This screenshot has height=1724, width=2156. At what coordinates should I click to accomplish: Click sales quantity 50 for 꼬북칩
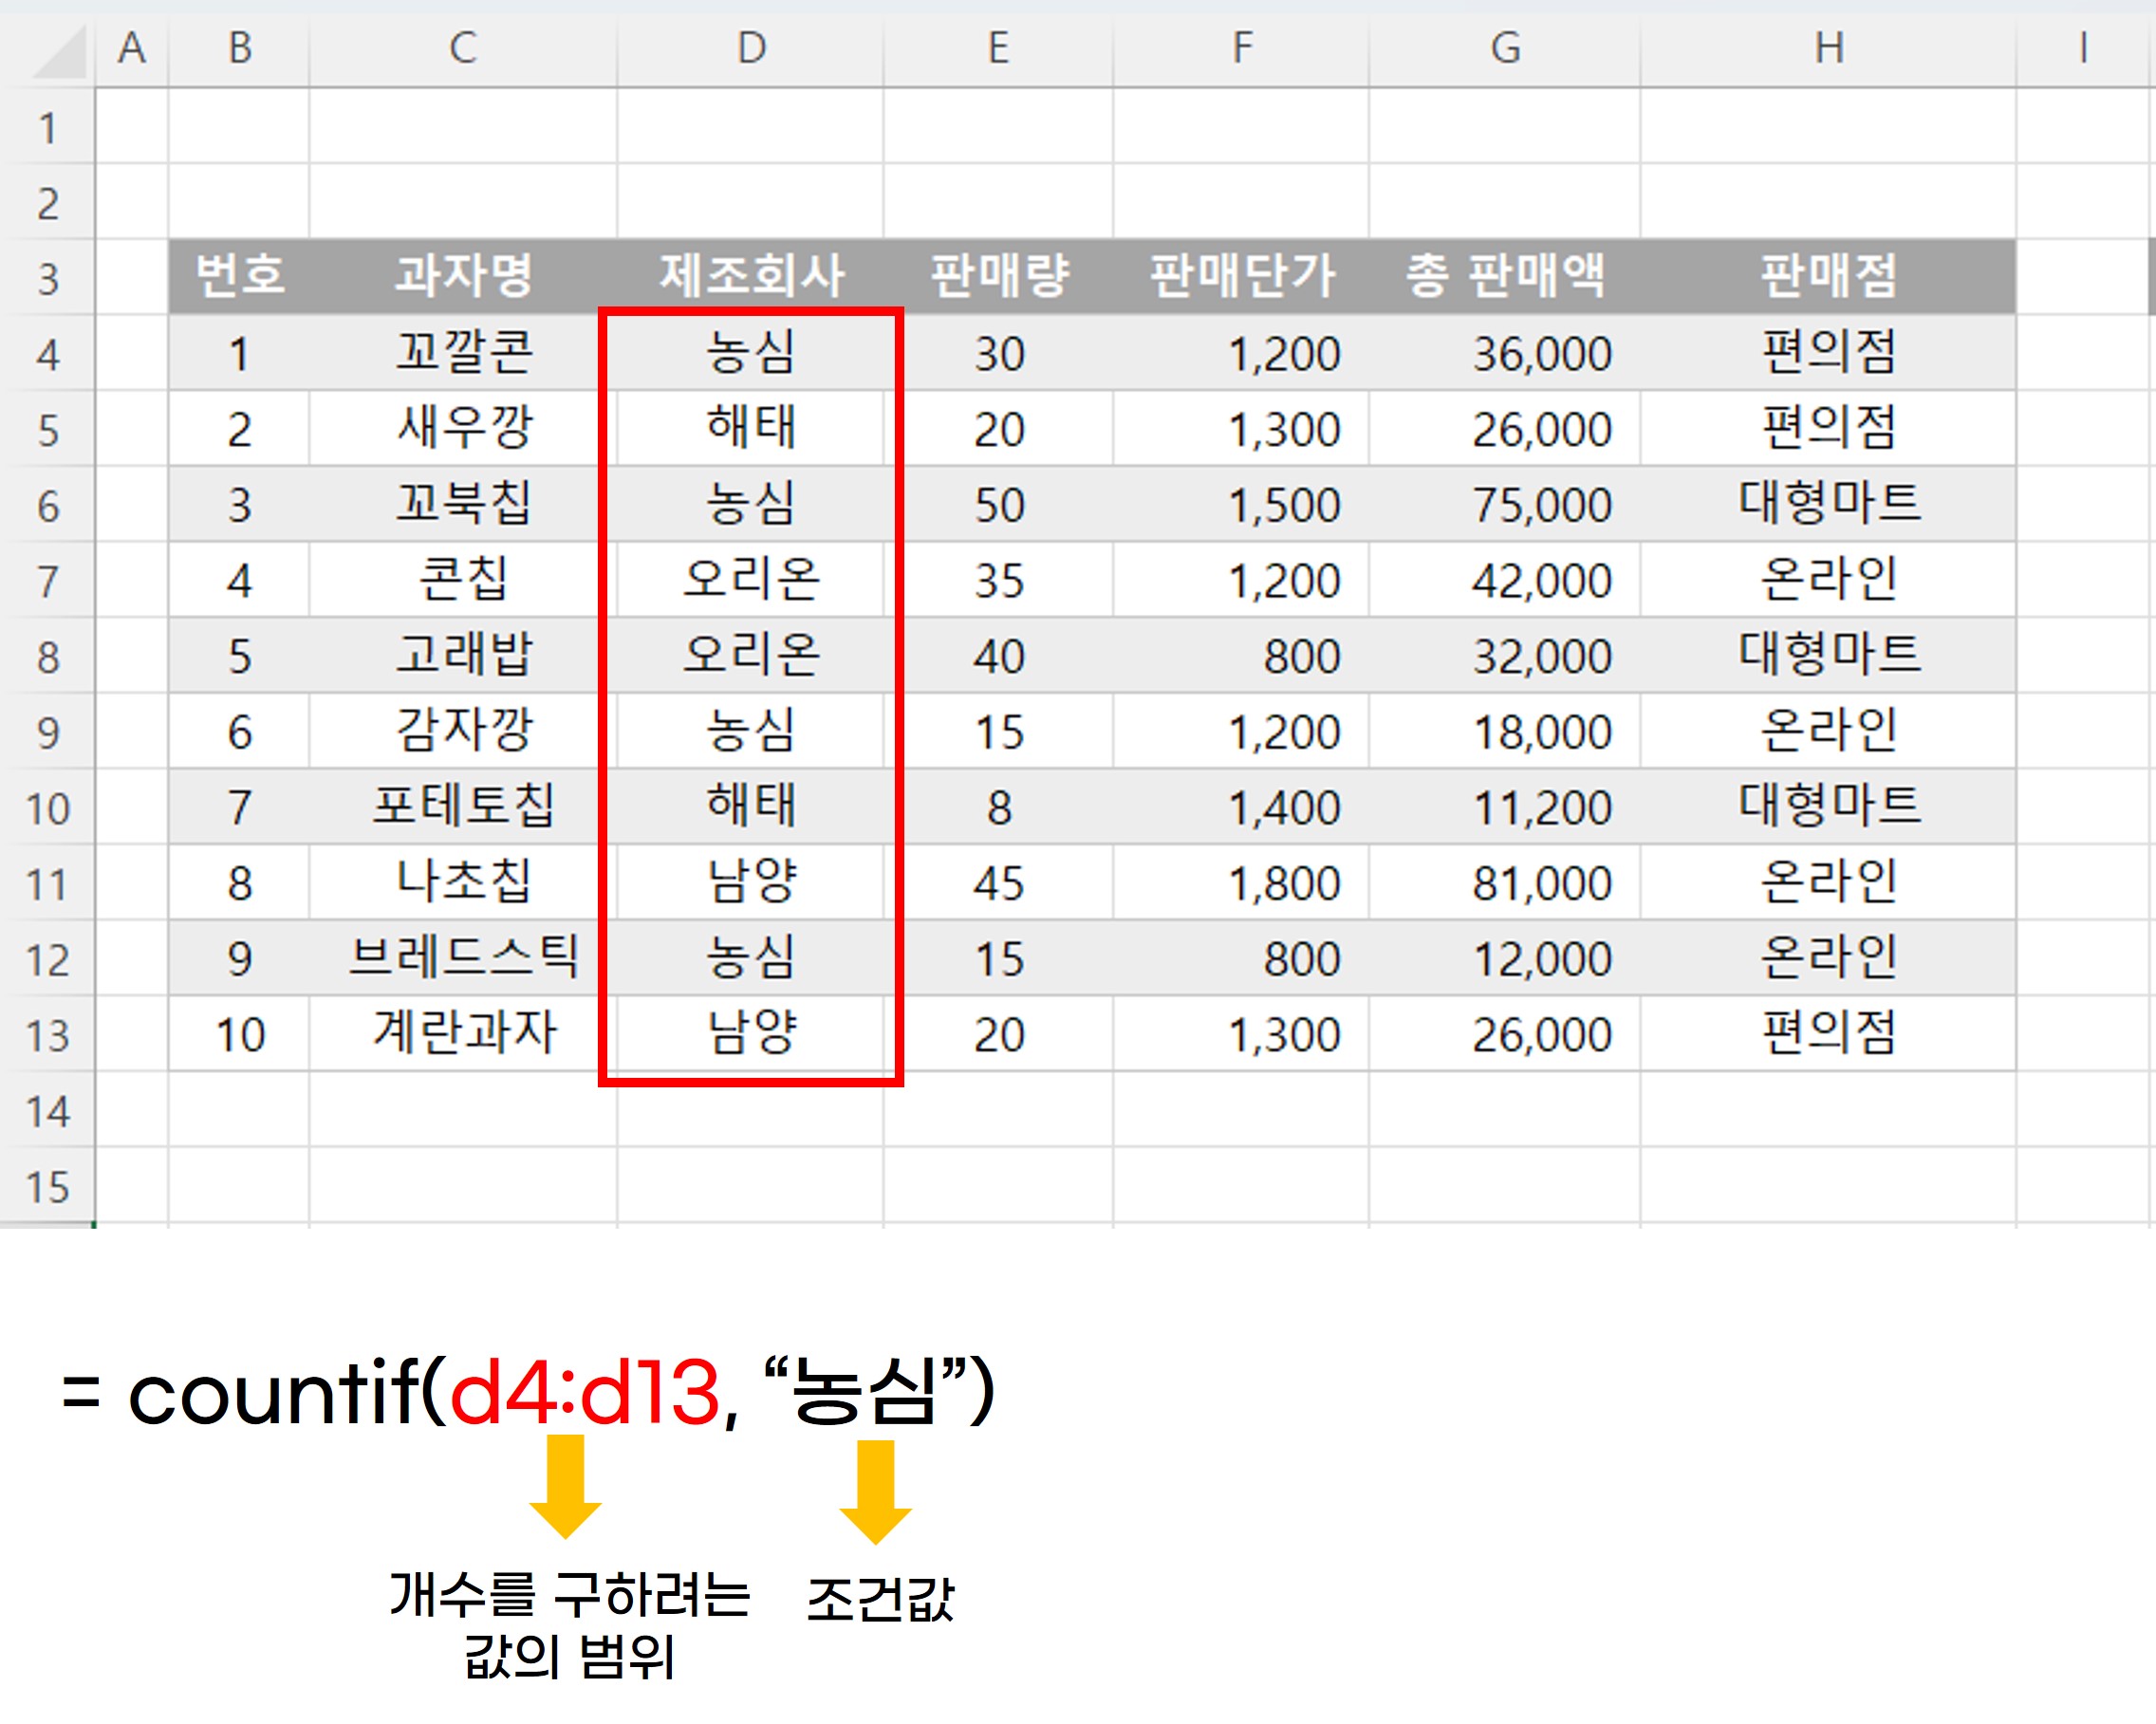click(999, 504)
